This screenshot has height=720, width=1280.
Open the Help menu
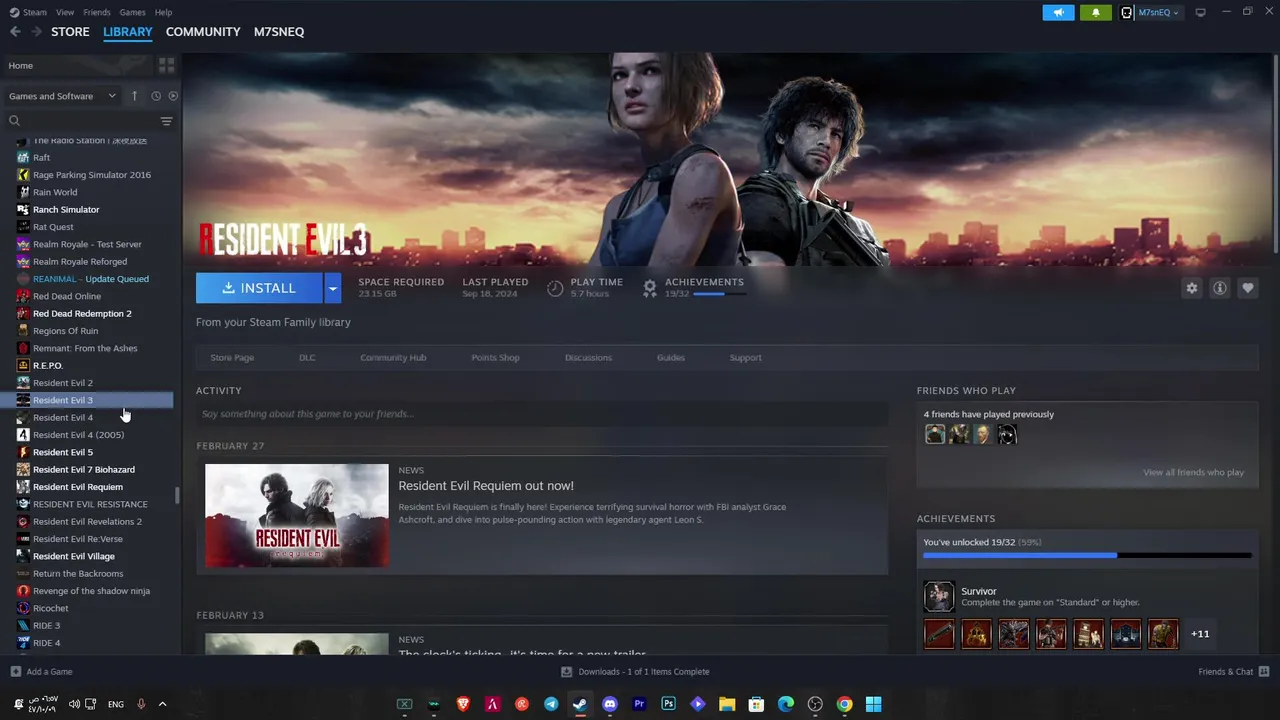click(163, 12)
